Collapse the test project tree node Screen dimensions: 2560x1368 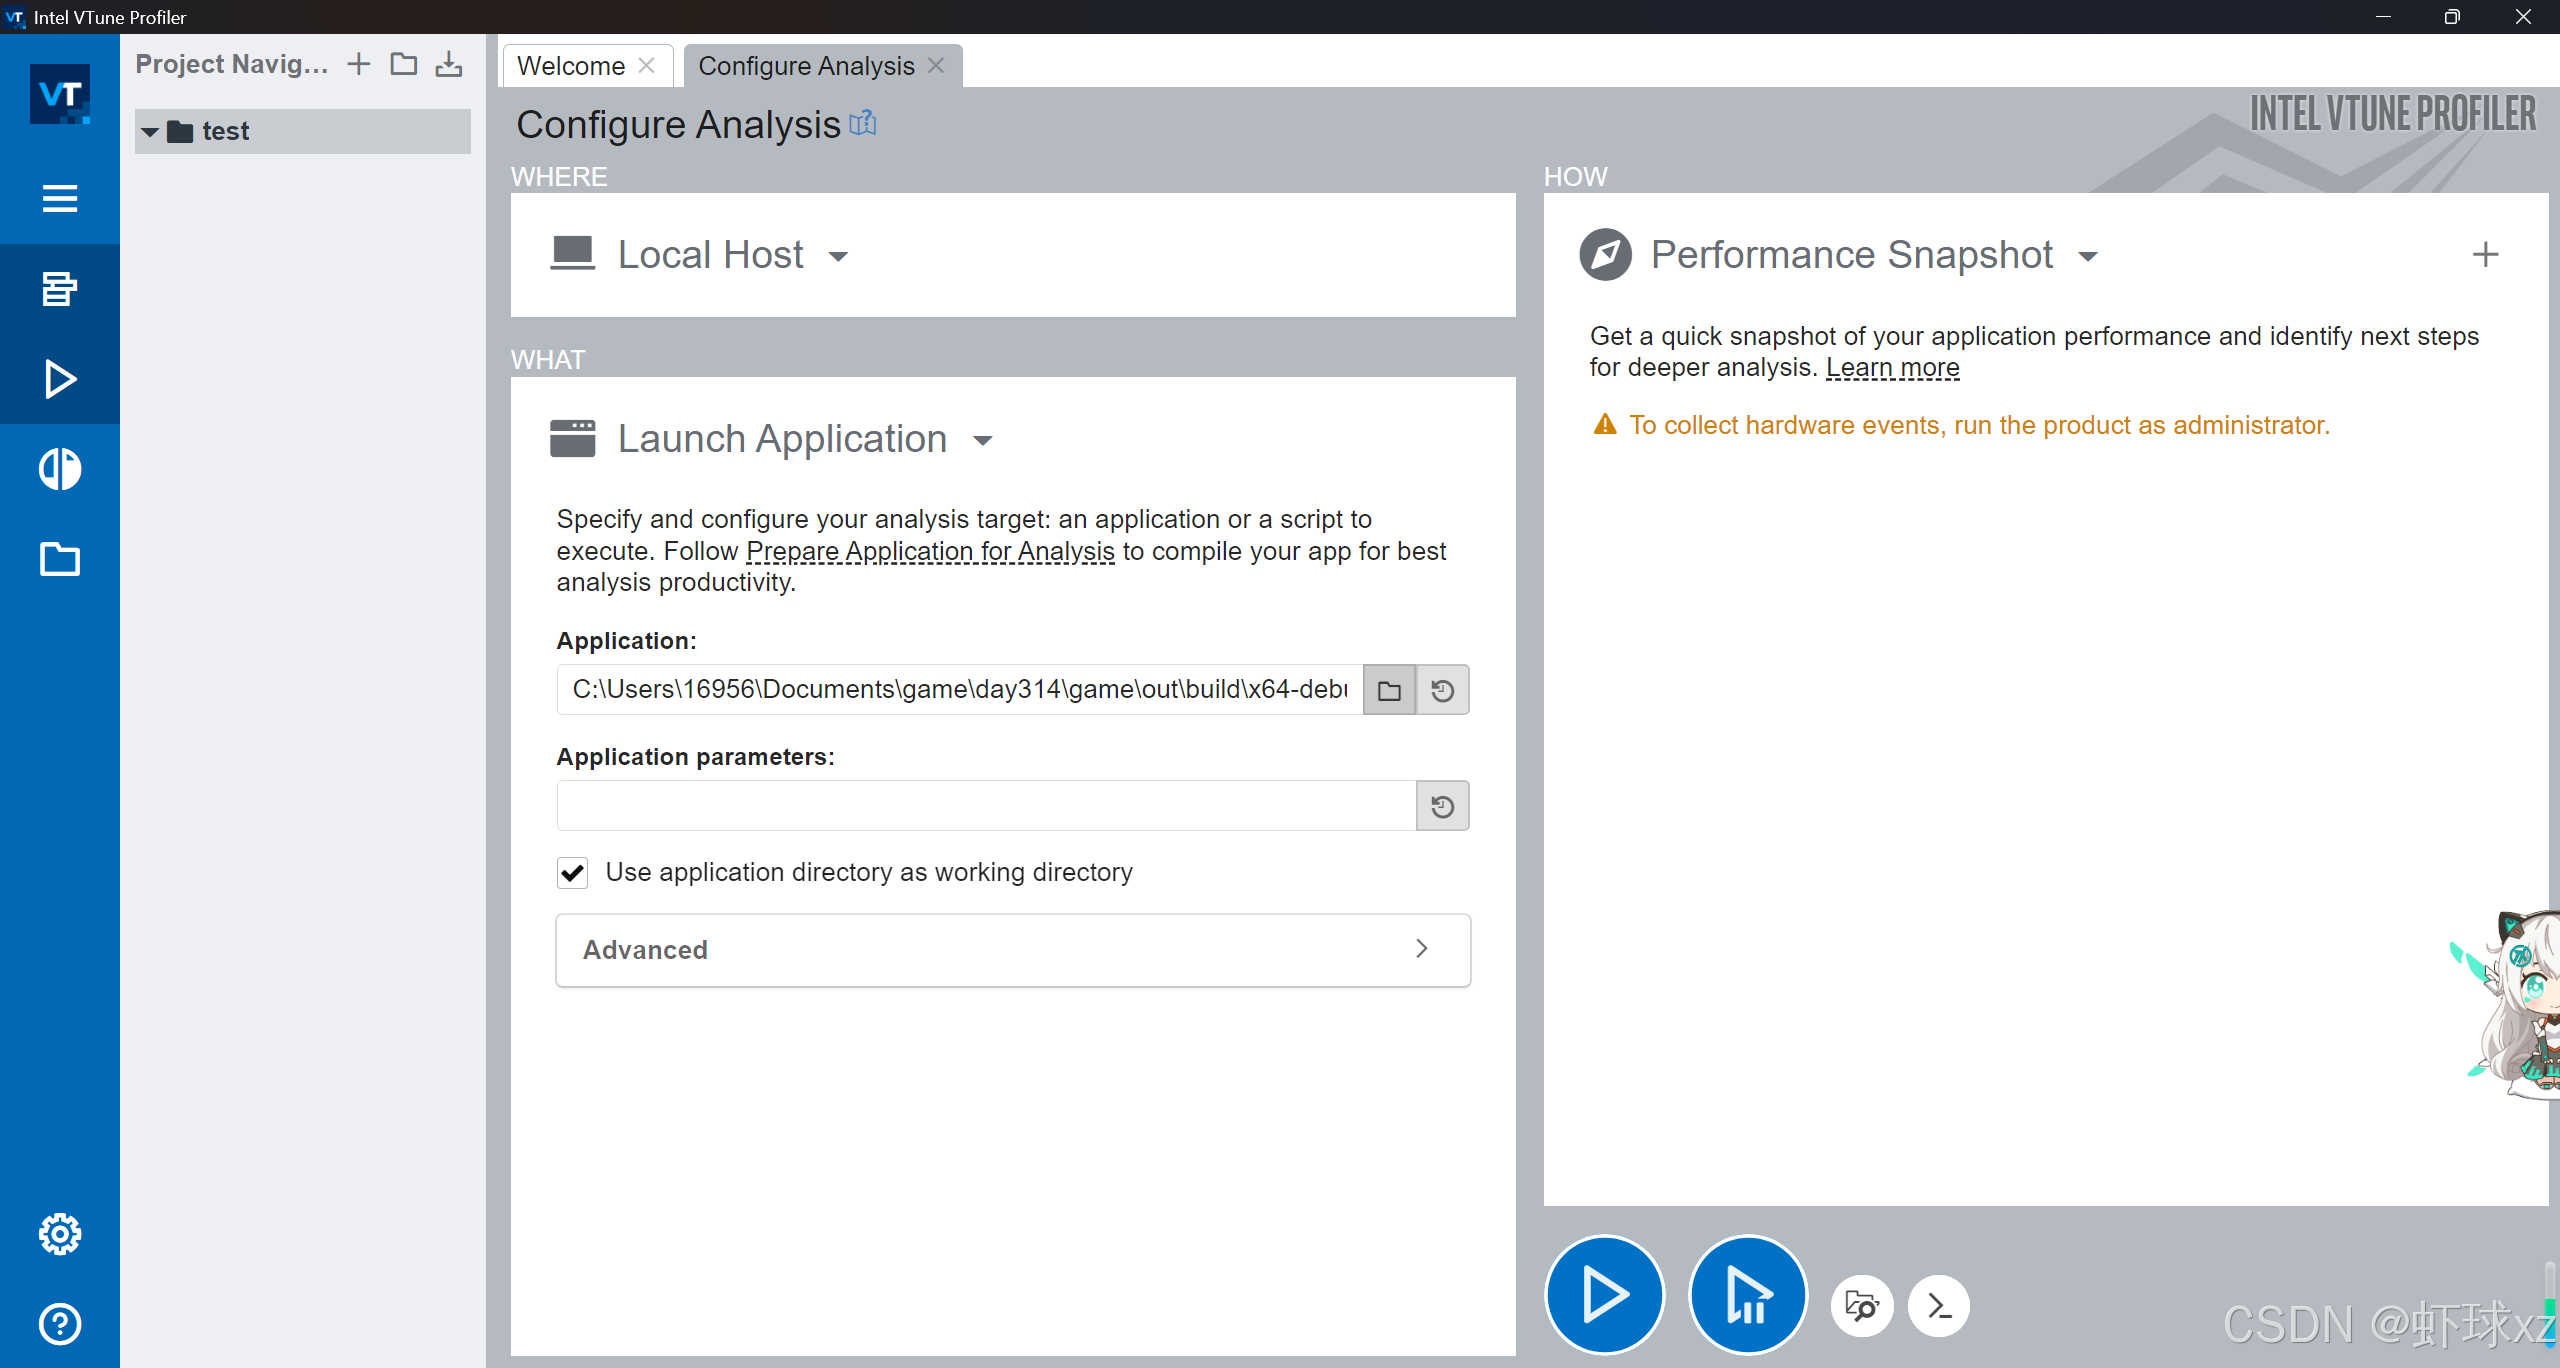(150, 132)
